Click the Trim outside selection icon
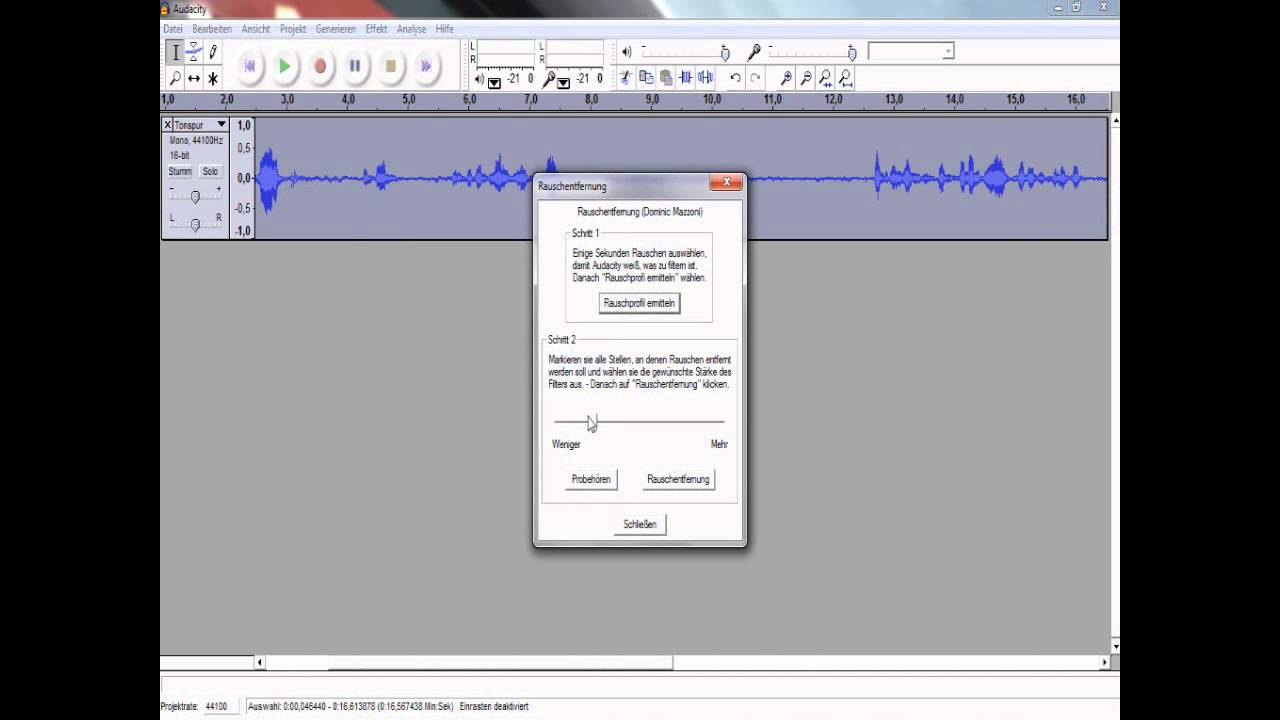 point(686,77)
